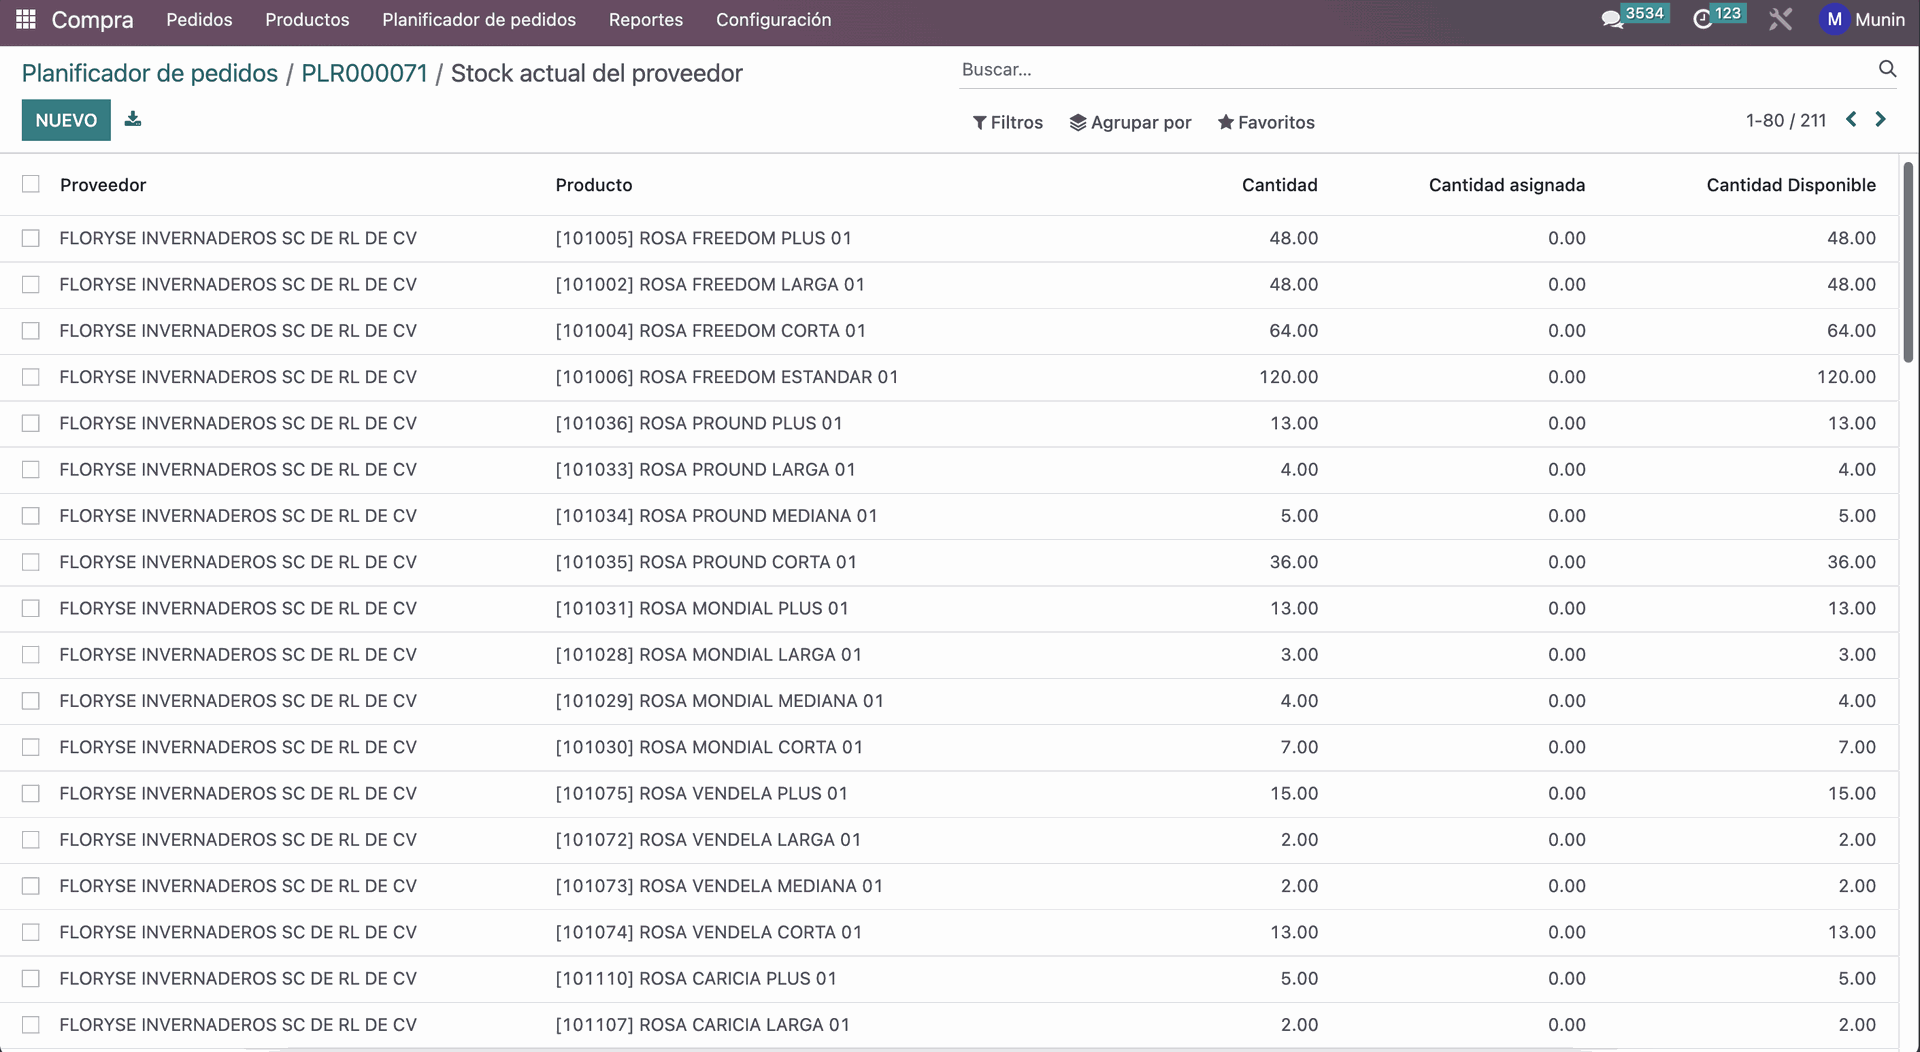Click the [101072] ROSA VENDELA LARGA 01 cell
The width and height of the screenshot is (1920, 1052).
[x=708, y=840]
